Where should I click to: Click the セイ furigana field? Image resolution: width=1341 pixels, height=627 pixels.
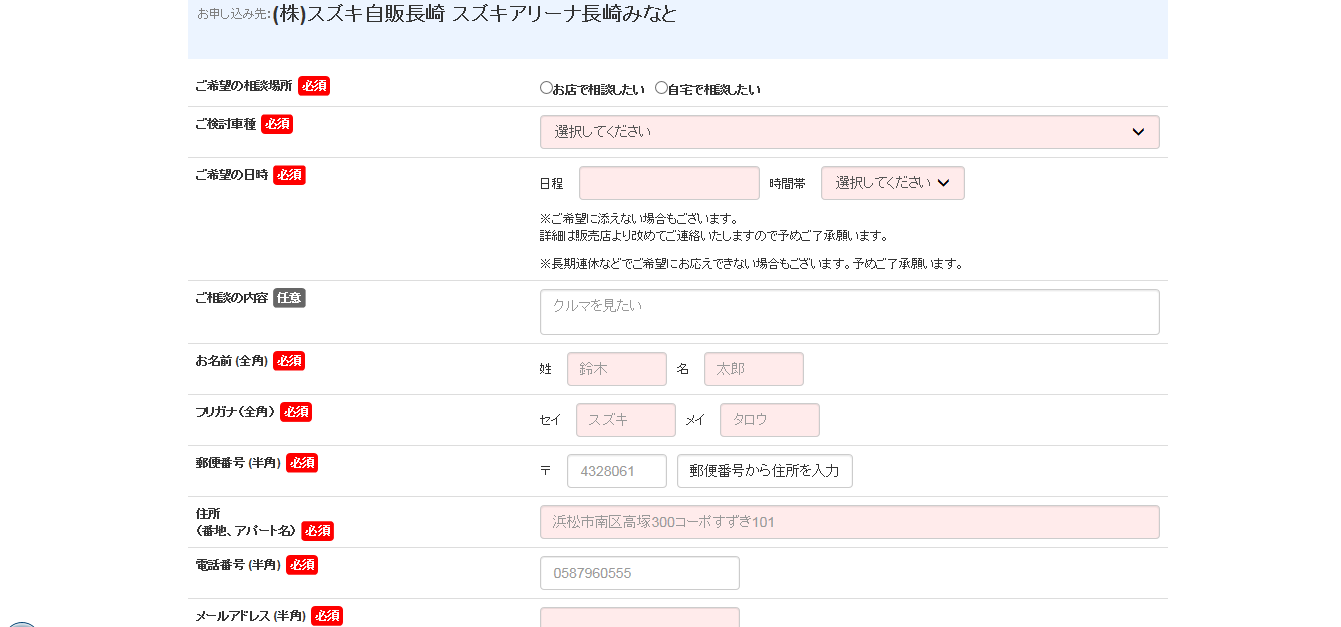point(626,420)
